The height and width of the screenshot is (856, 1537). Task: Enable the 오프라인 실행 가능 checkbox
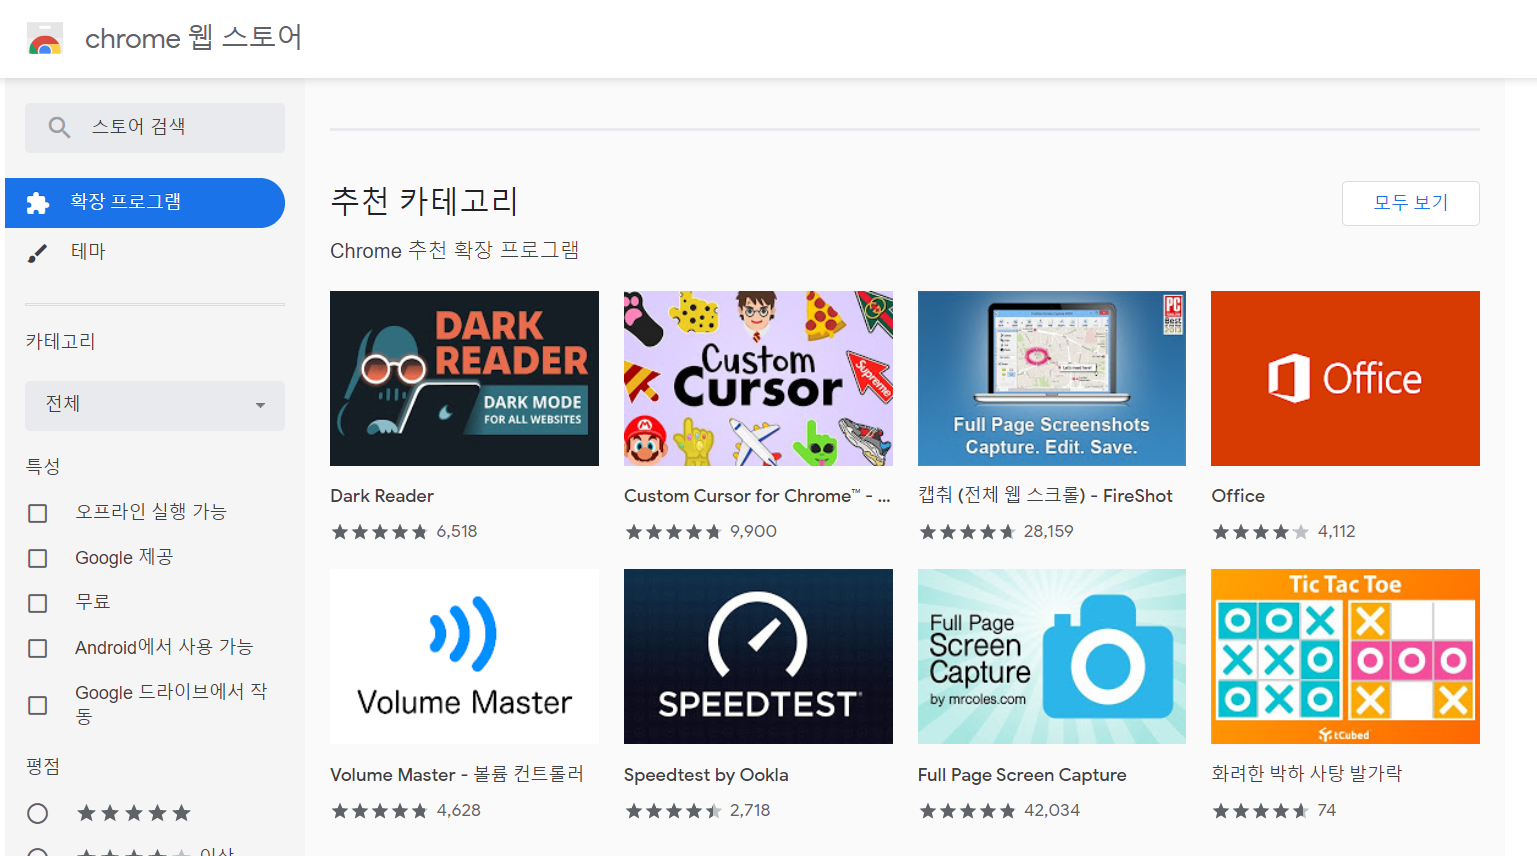[38, 513]
